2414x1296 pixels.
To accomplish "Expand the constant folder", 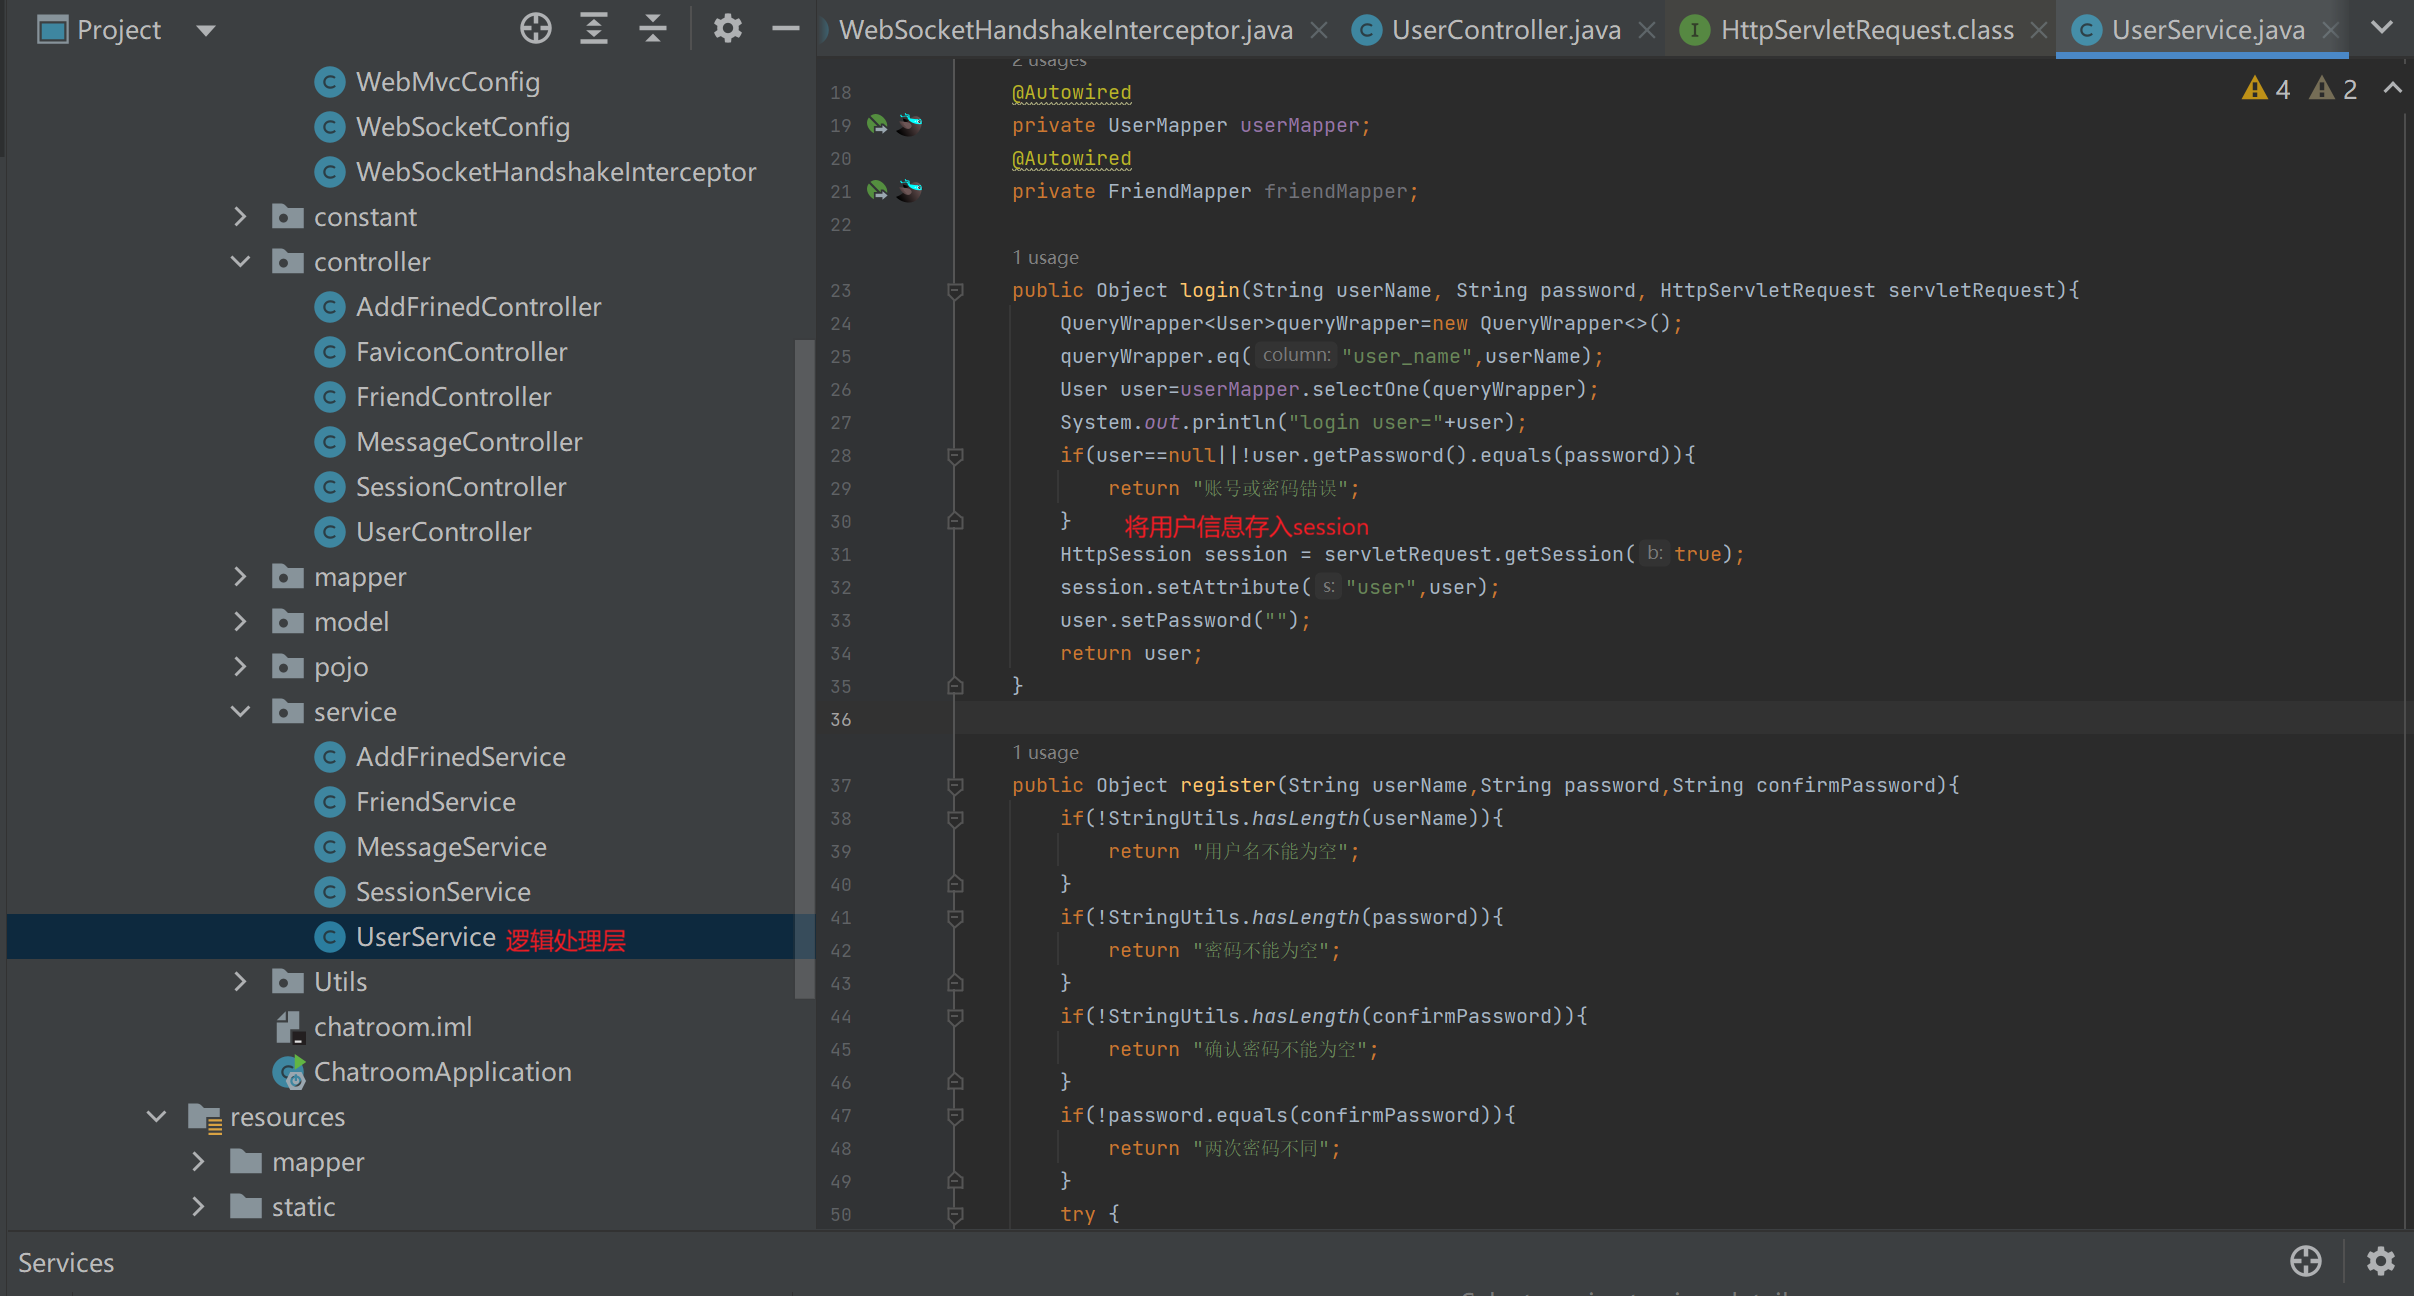I will click(240, 217).
